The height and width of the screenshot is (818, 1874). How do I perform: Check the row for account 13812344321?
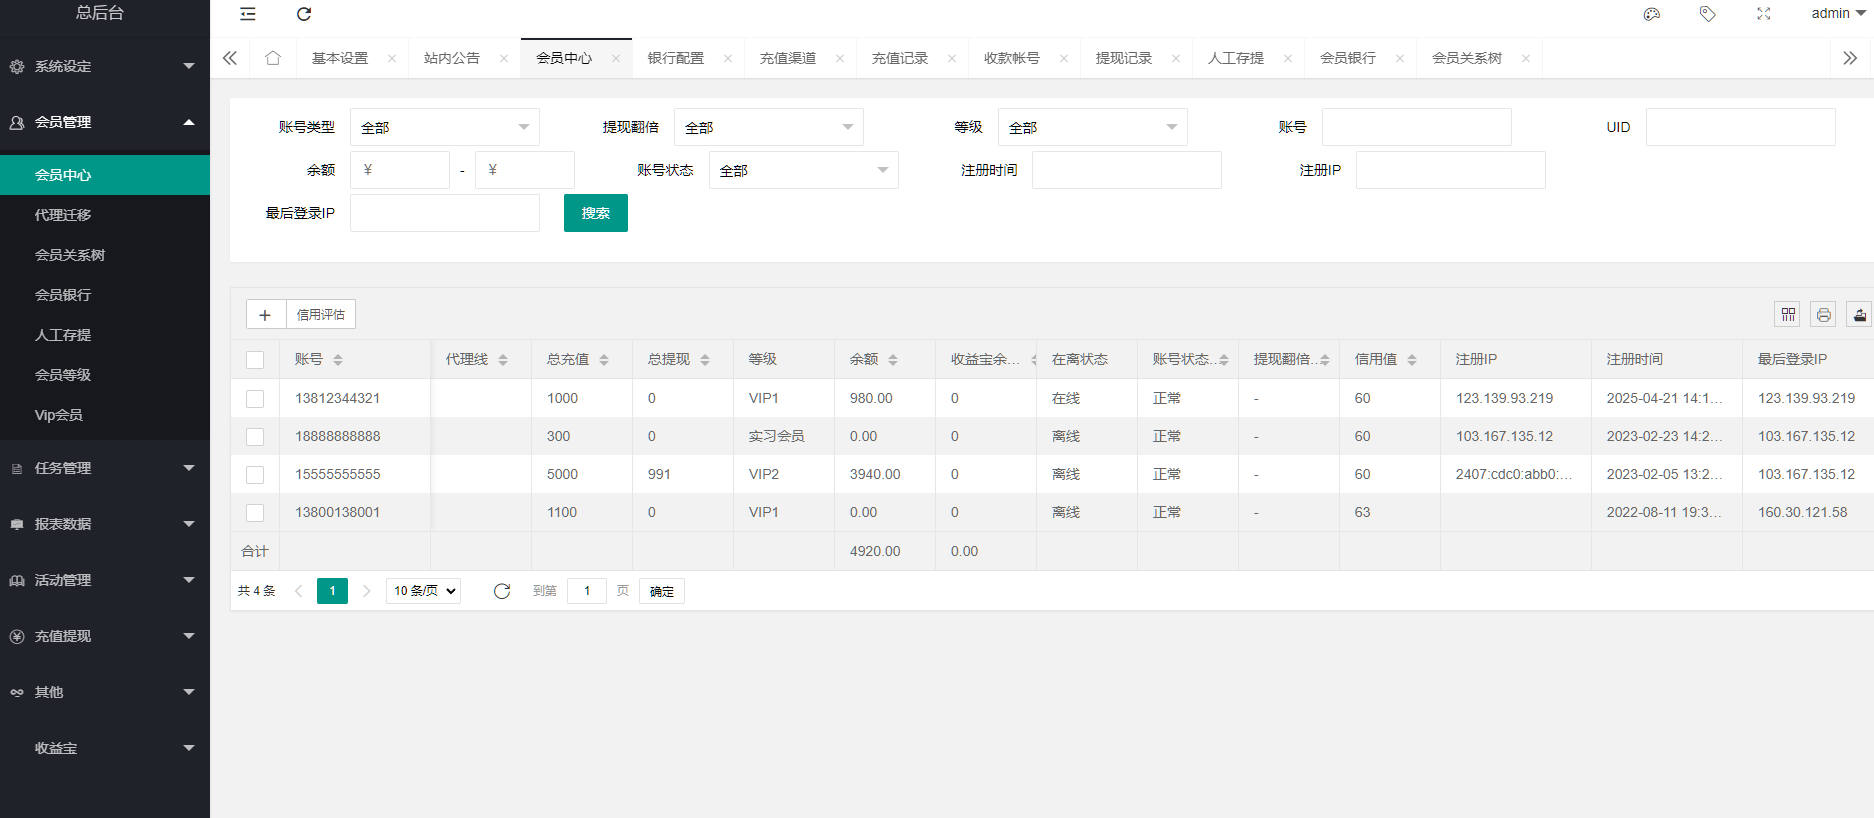(255, 399)
